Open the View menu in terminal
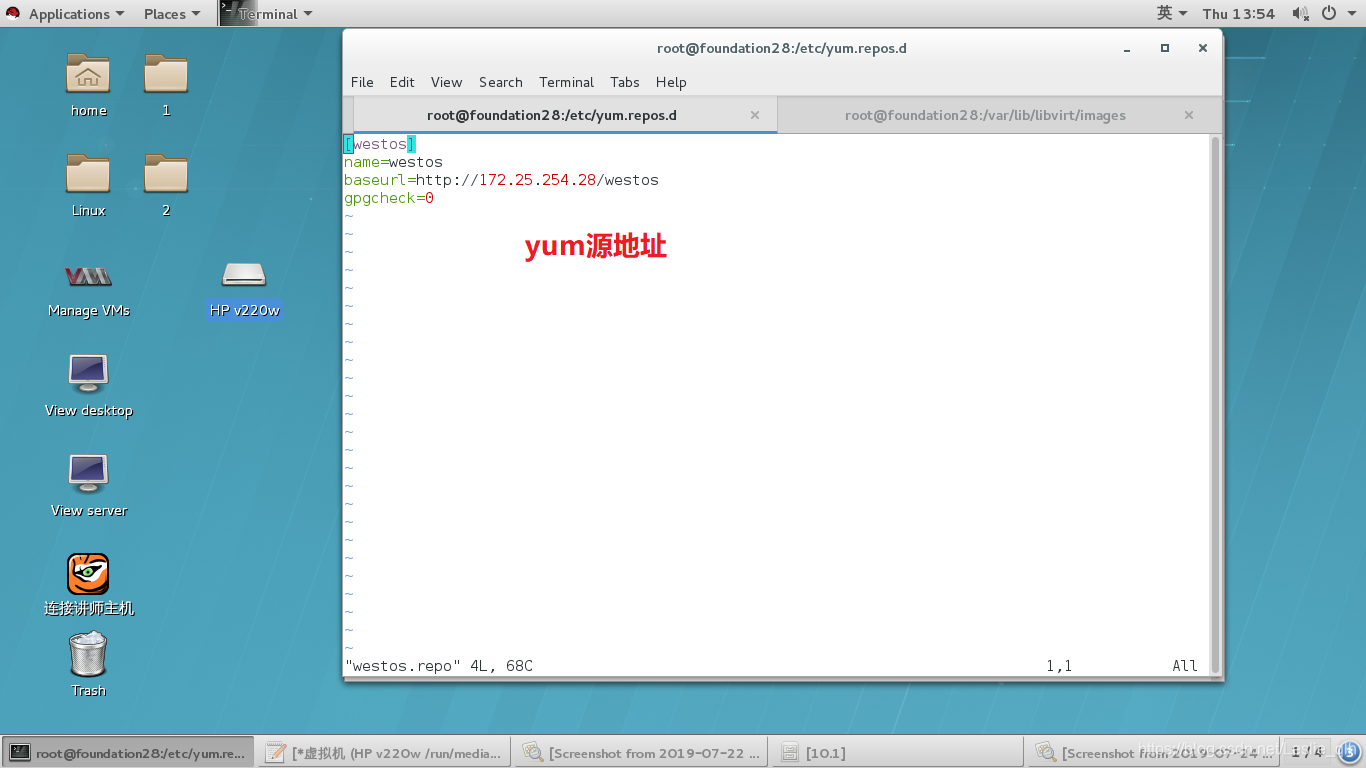The height and width of the screenshot is (768, 1366). click(x=446, y=82)
